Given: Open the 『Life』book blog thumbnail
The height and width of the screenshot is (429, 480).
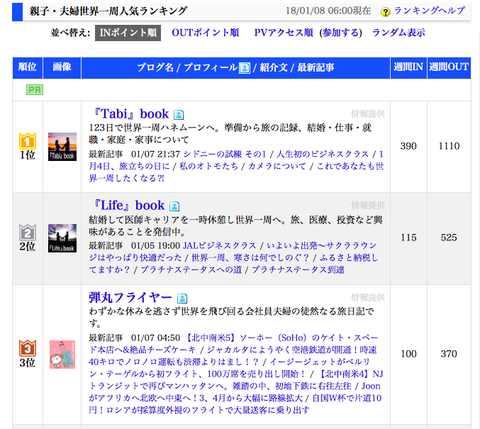Looking at the screenshot, I should [x=62, y=238].
